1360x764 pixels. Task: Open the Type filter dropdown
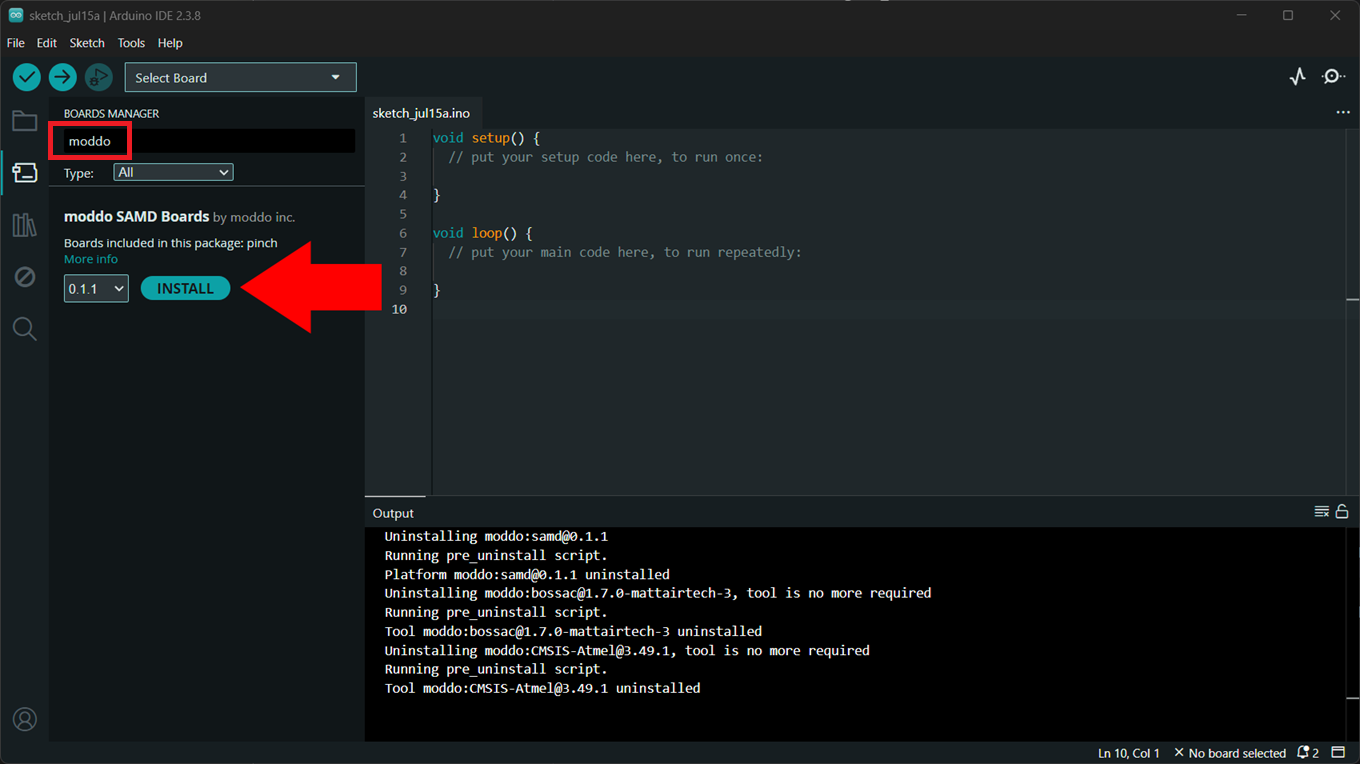tap(174, 172)
